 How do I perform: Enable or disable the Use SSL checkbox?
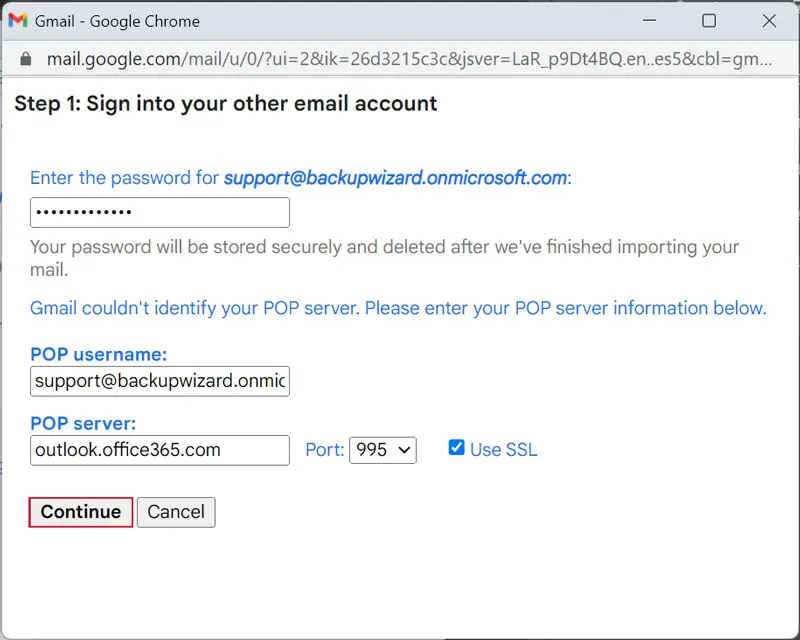click(456, 448)
